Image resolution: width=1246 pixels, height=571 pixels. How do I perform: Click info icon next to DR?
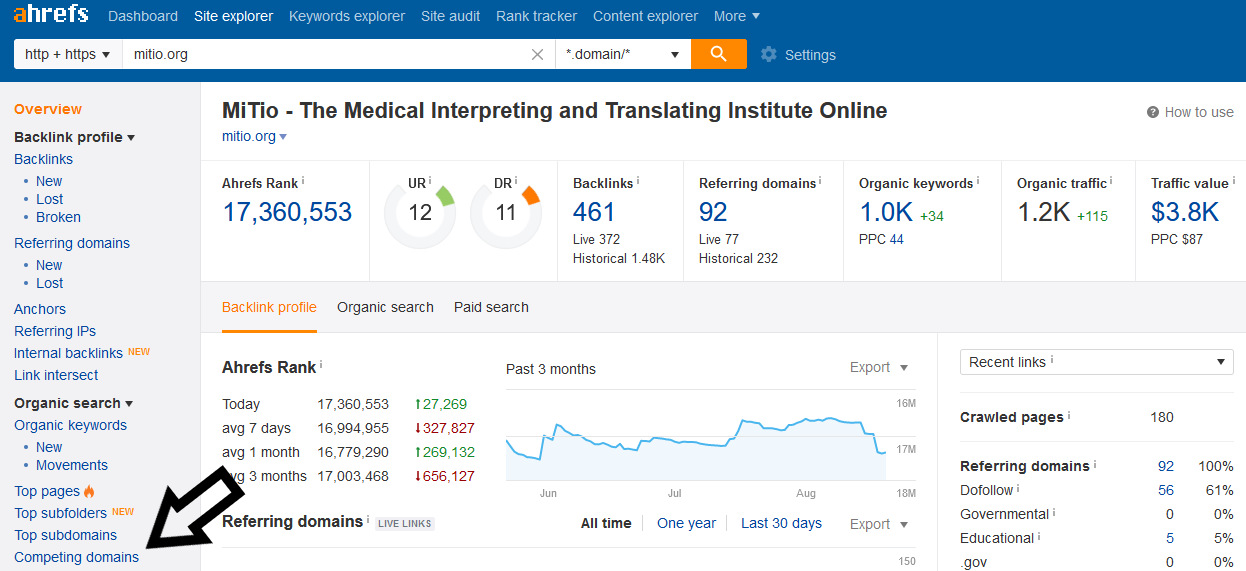pyautogui.click(x=517, y=181)
